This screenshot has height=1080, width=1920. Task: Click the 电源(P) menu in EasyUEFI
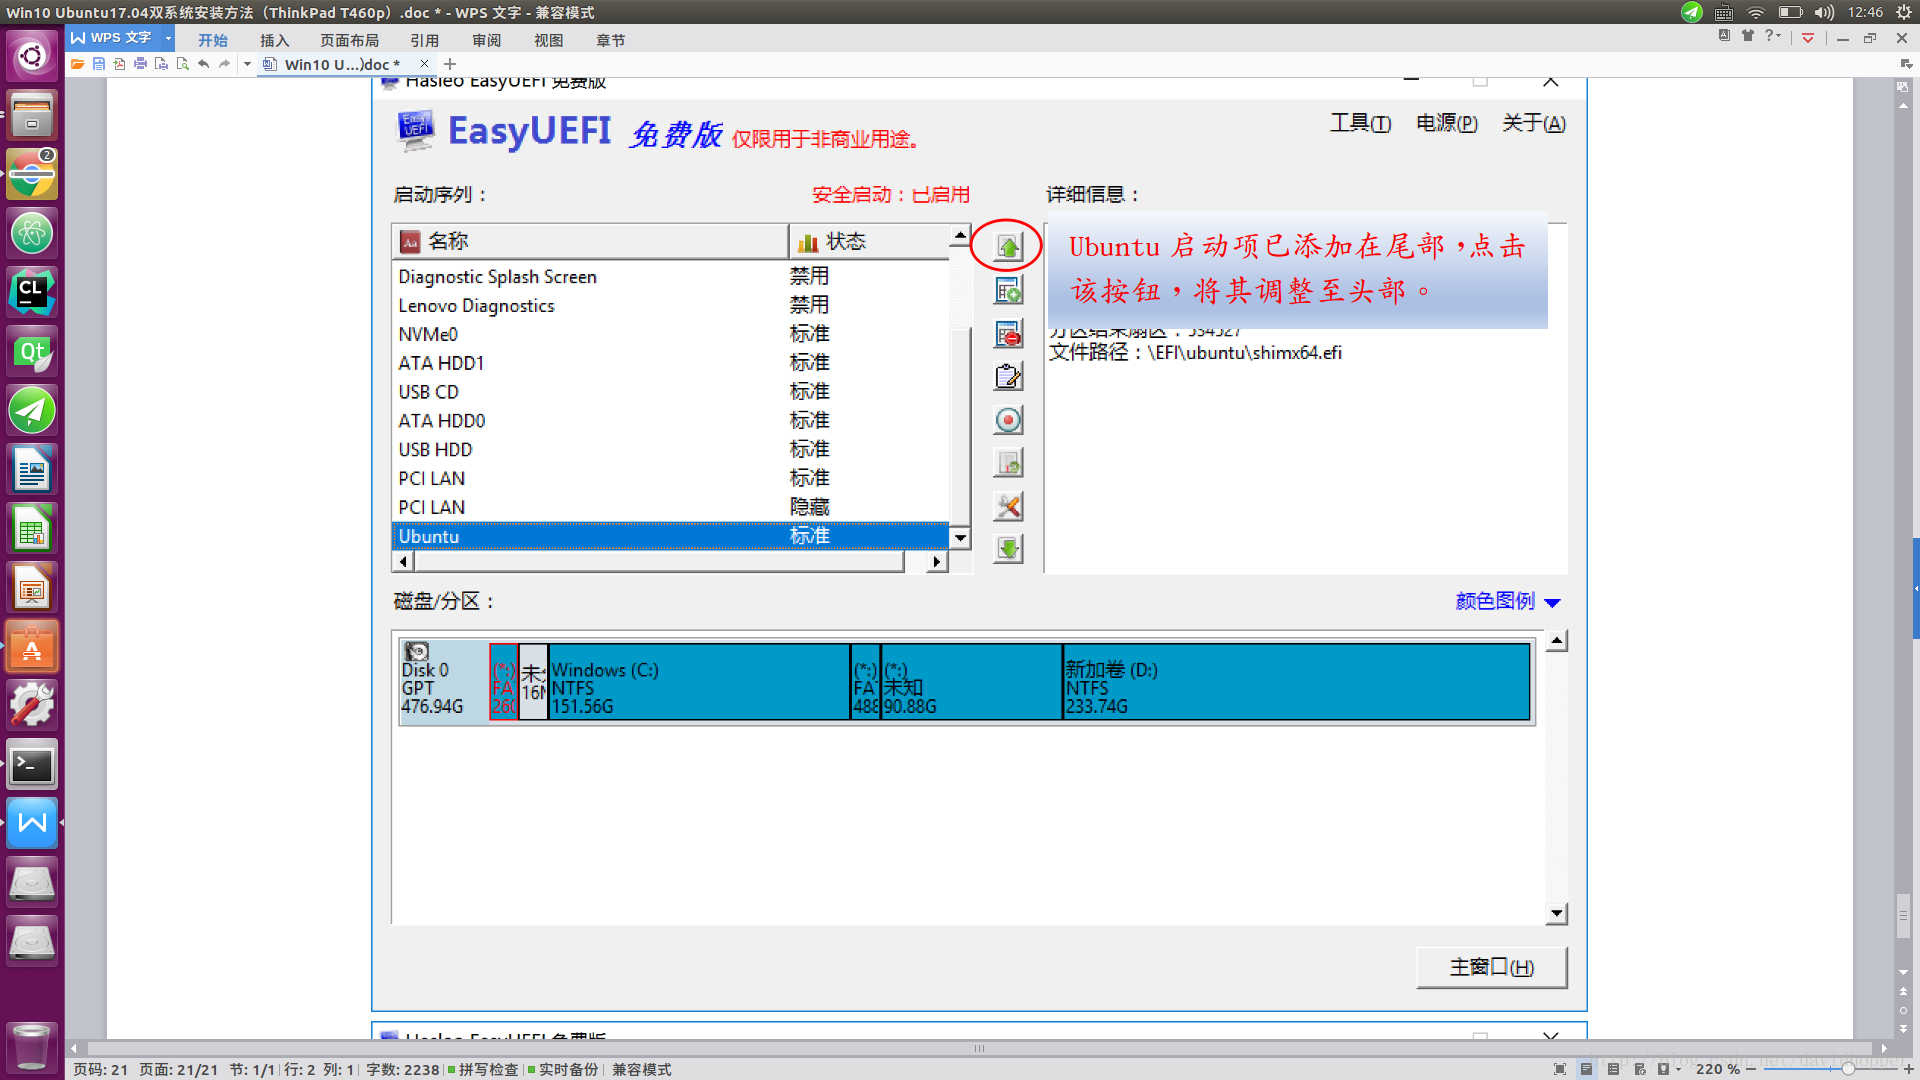point(1447,123)
